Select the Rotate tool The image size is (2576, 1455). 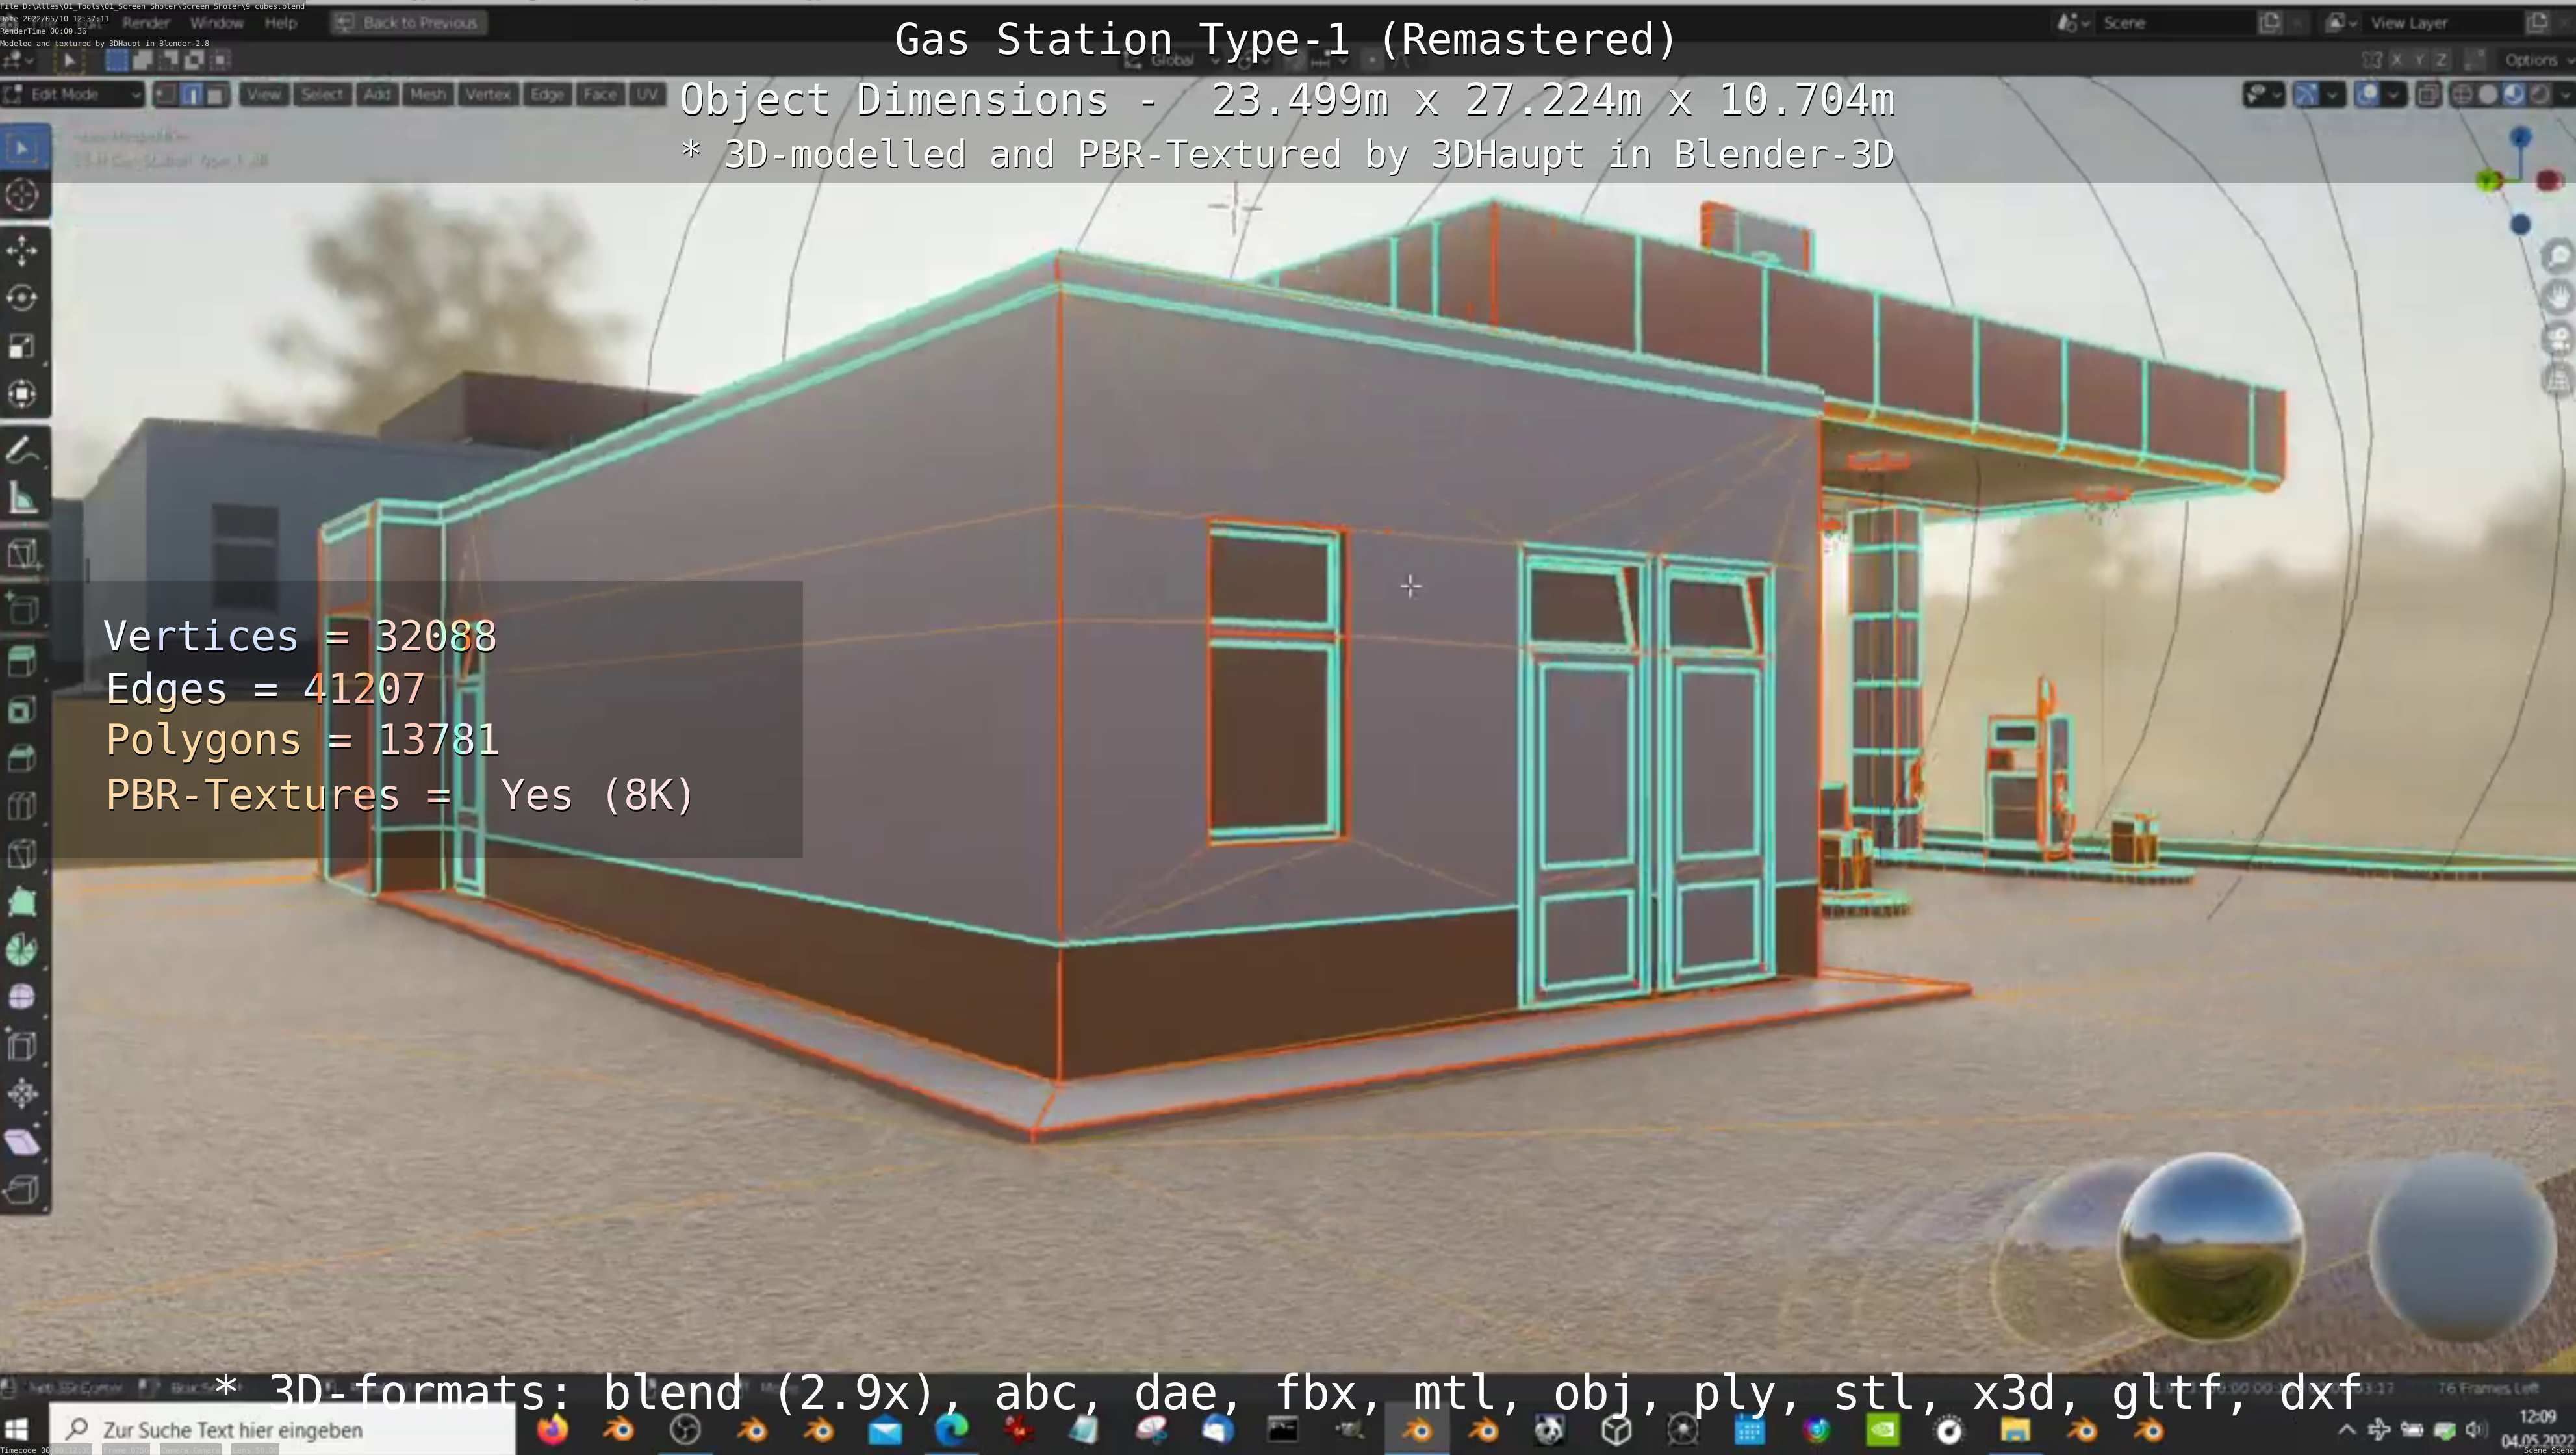(x=22, y=298)
